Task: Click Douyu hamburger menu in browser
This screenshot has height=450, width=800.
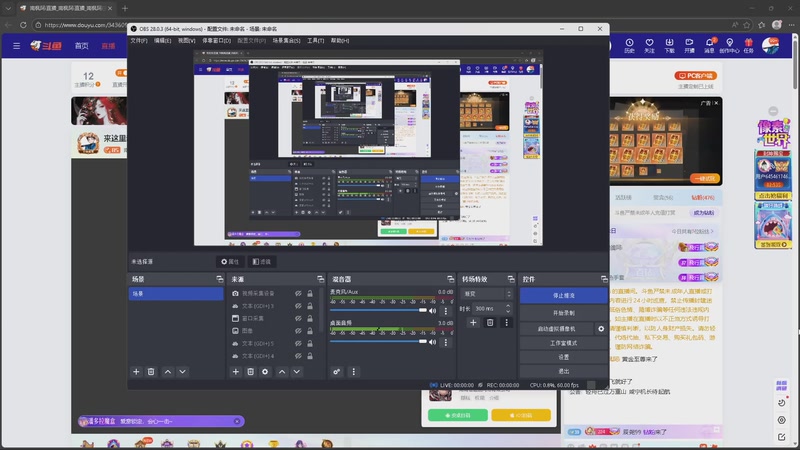Action: [x=16, y=46]
